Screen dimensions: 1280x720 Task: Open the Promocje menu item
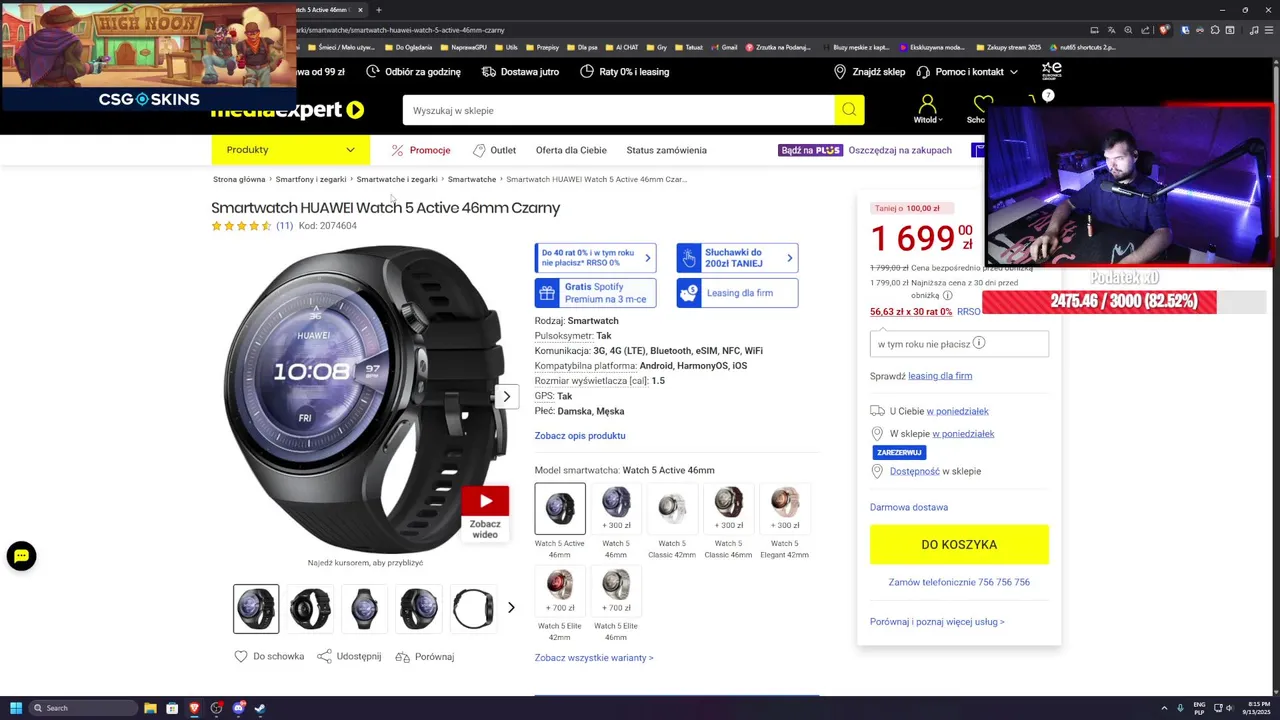[x=421, y=150]
